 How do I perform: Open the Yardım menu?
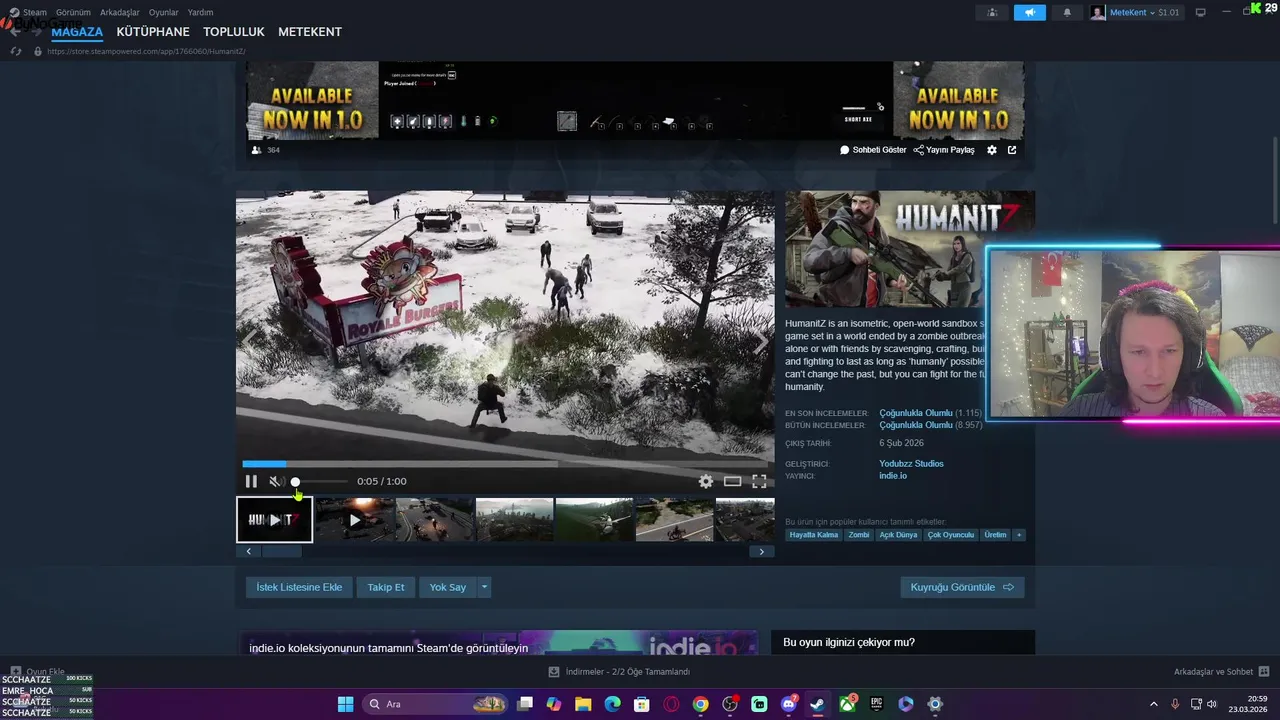pyautogui.click(x=201, y=12)
